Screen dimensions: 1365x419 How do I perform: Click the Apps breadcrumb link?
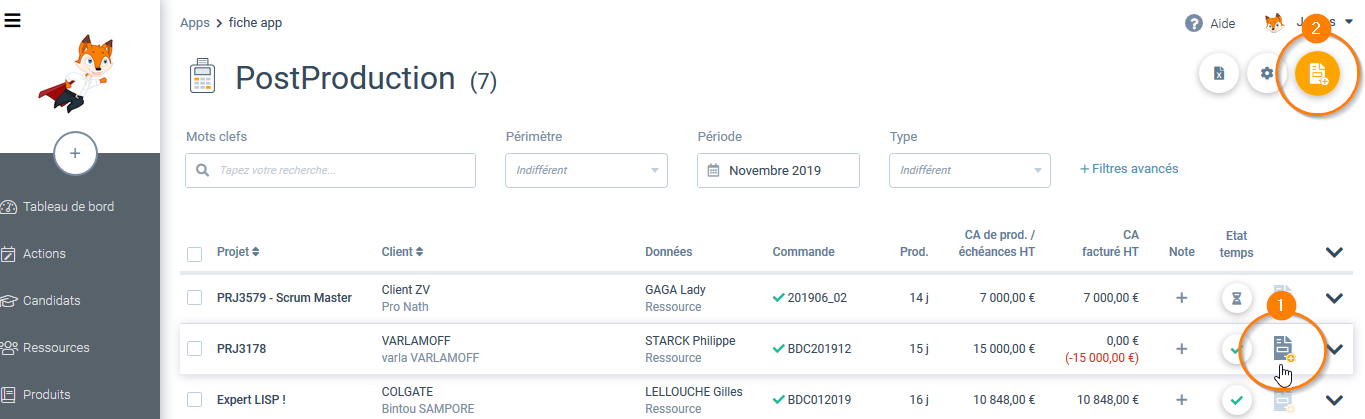click(195, 22)
